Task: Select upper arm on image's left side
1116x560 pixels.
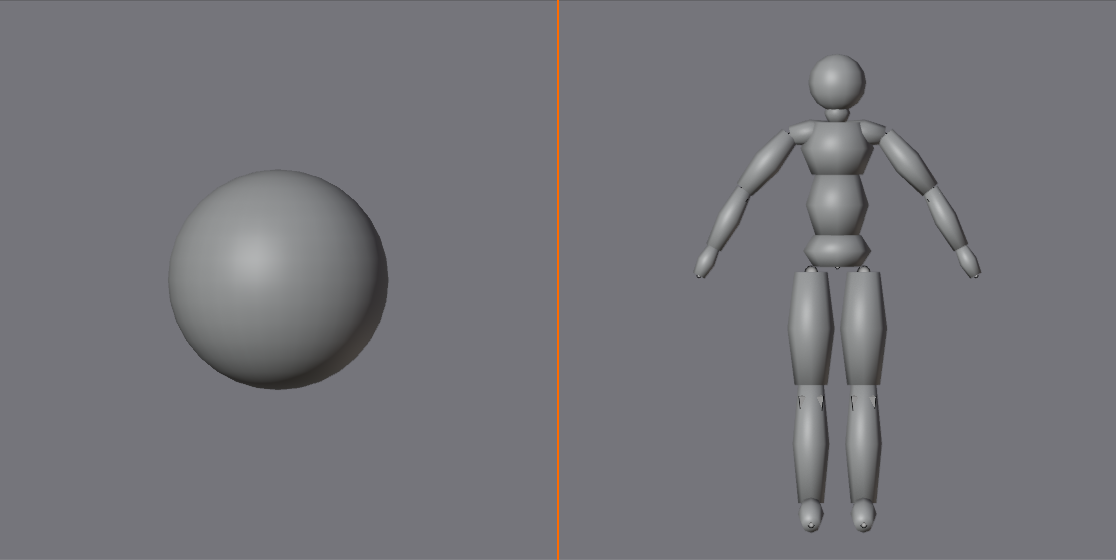Action: click(x=767, y=160)
